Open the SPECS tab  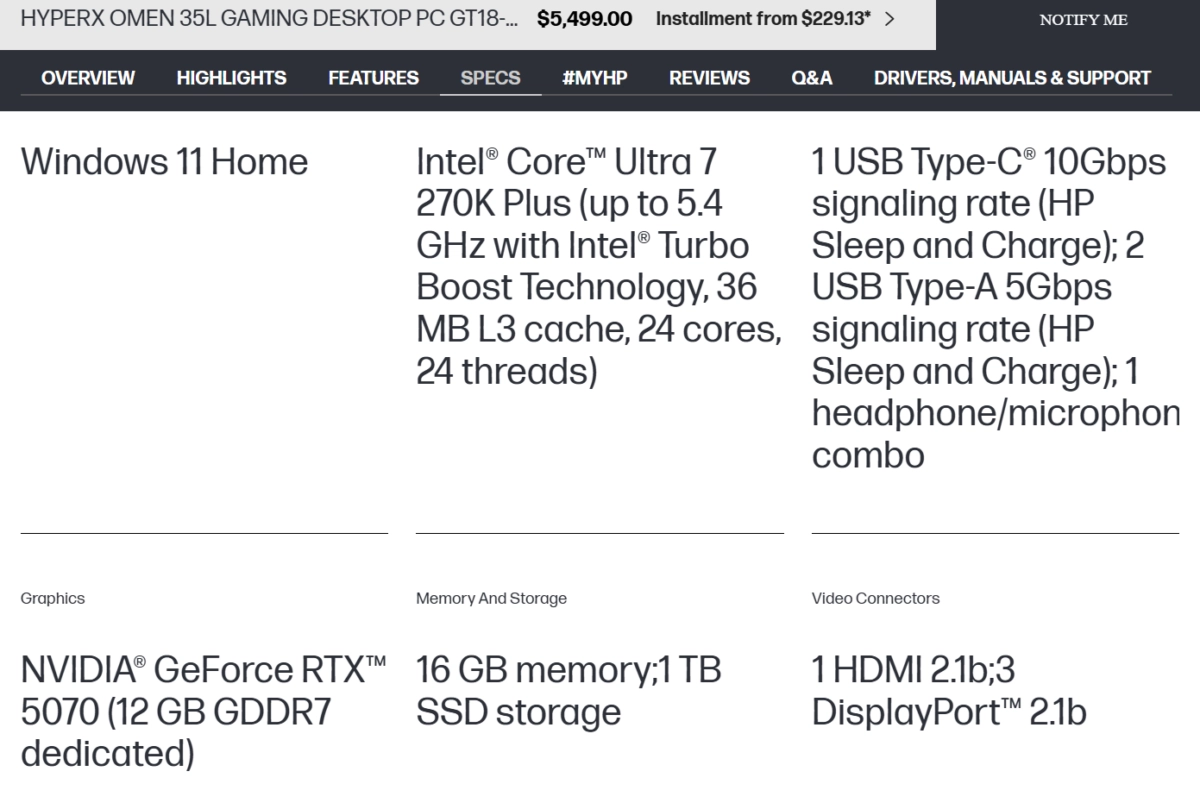pos(490,78)
